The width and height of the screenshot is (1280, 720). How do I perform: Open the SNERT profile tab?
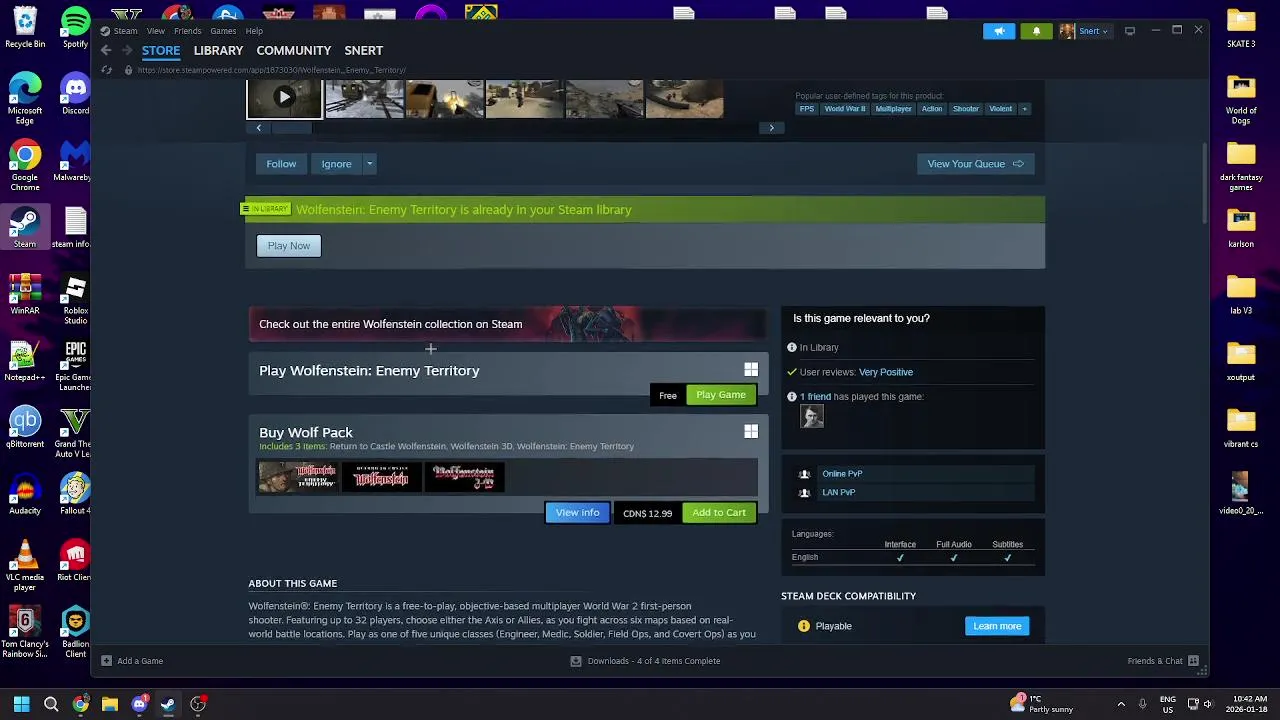[x=363, y=50]
